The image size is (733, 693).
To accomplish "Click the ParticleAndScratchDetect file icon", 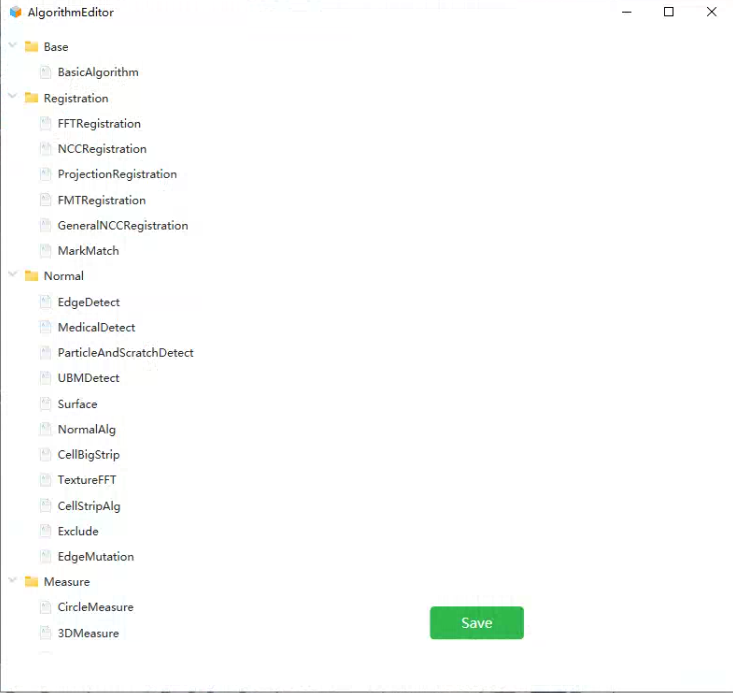I will [45, 353].
